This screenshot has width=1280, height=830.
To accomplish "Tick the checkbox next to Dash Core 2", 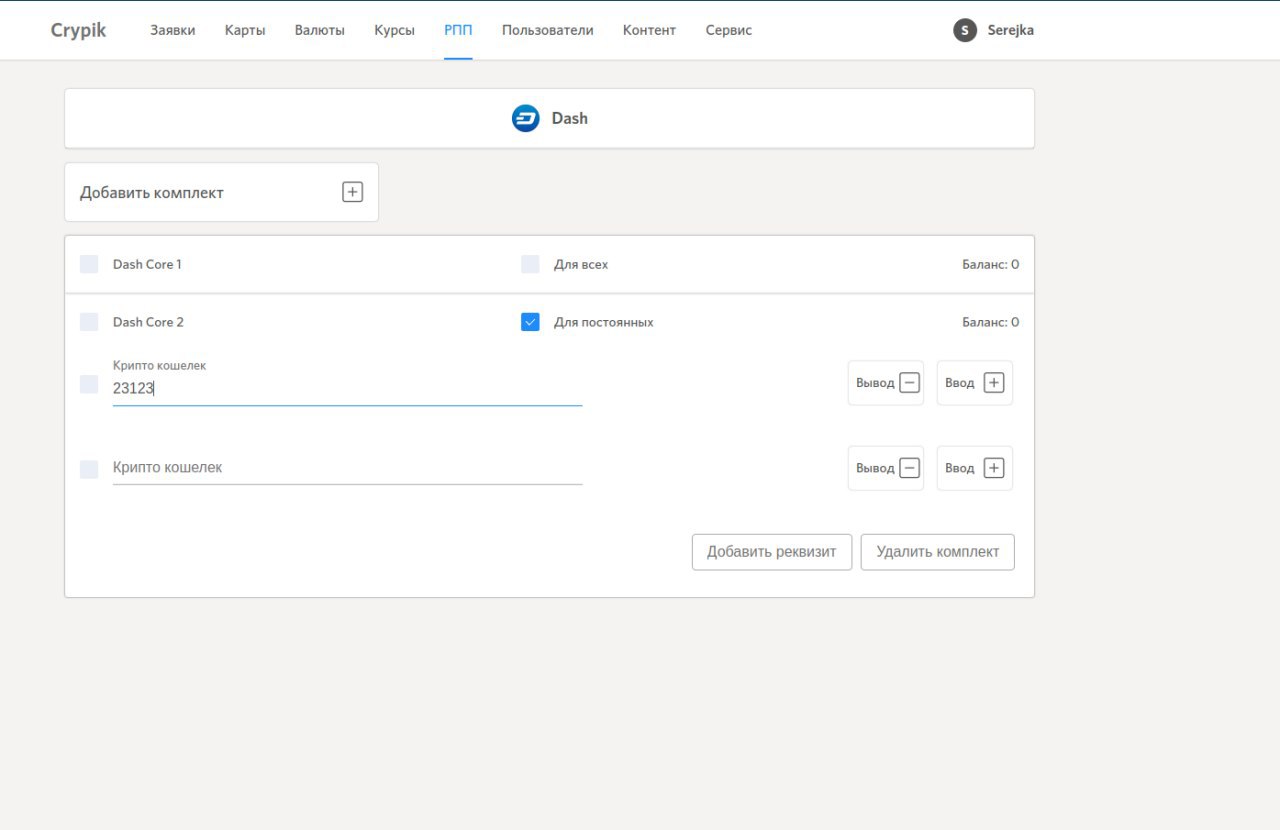I will click(89, 322).
